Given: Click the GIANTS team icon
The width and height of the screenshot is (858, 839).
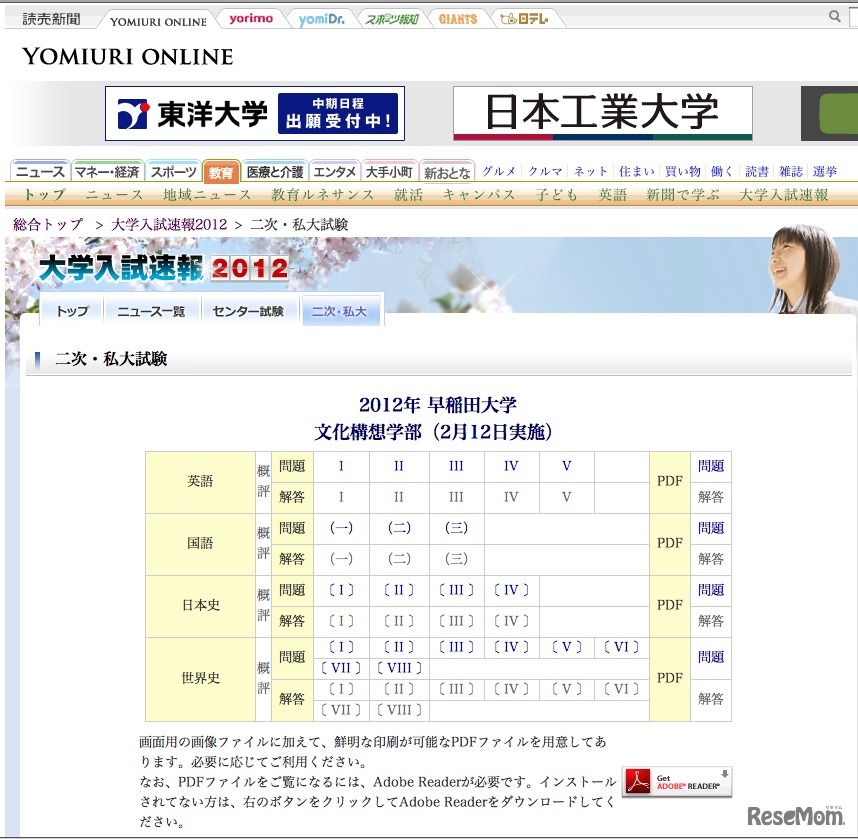Looking at the screenshot, I should 457,17.
